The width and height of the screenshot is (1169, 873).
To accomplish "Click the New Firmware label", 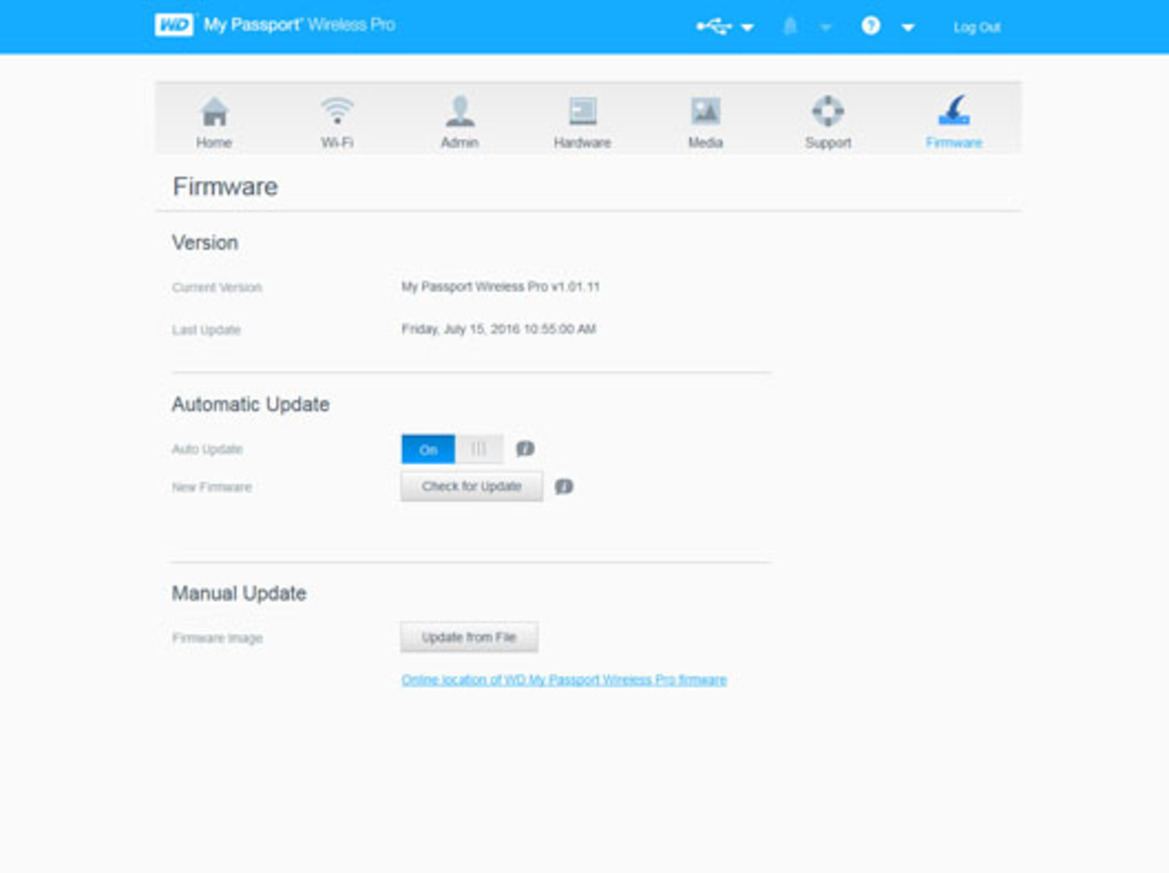I will 212,488.
